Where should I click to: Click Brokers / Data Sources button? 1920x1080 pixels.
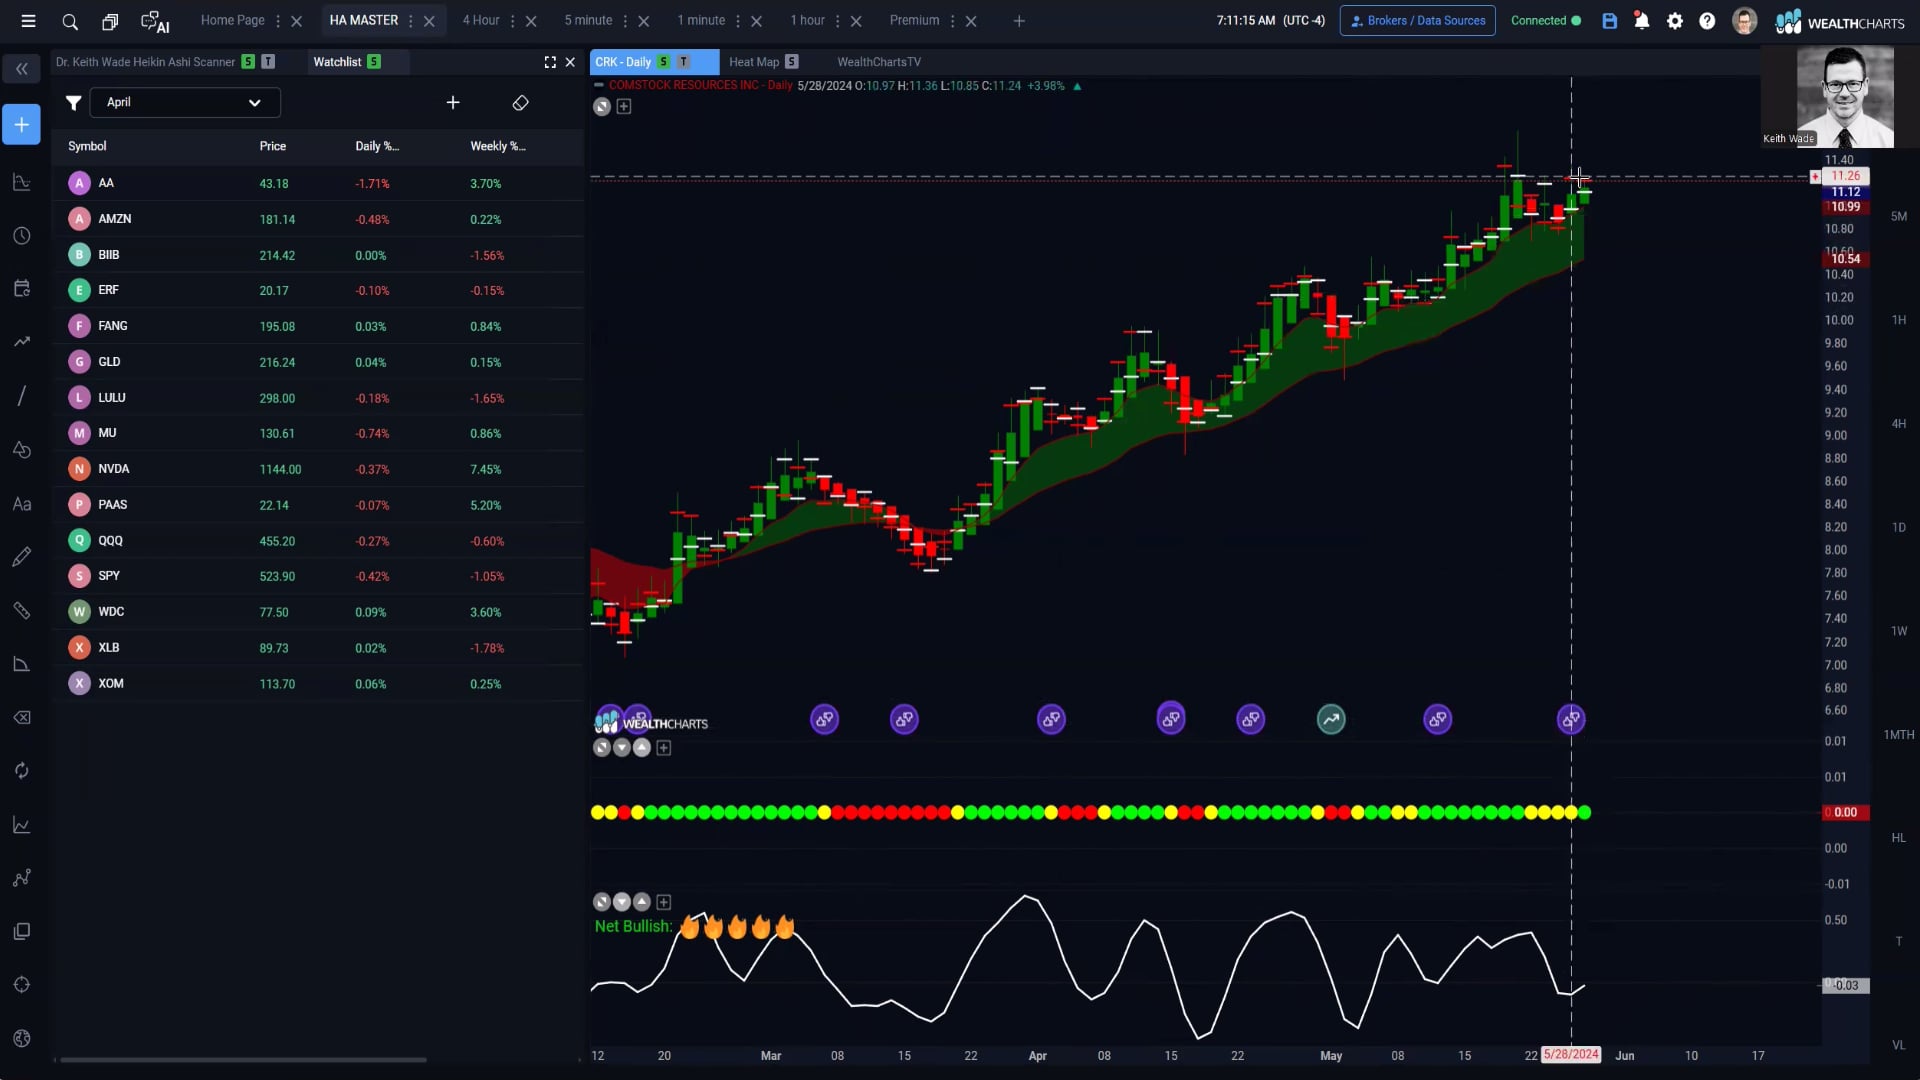[1417, 21]
